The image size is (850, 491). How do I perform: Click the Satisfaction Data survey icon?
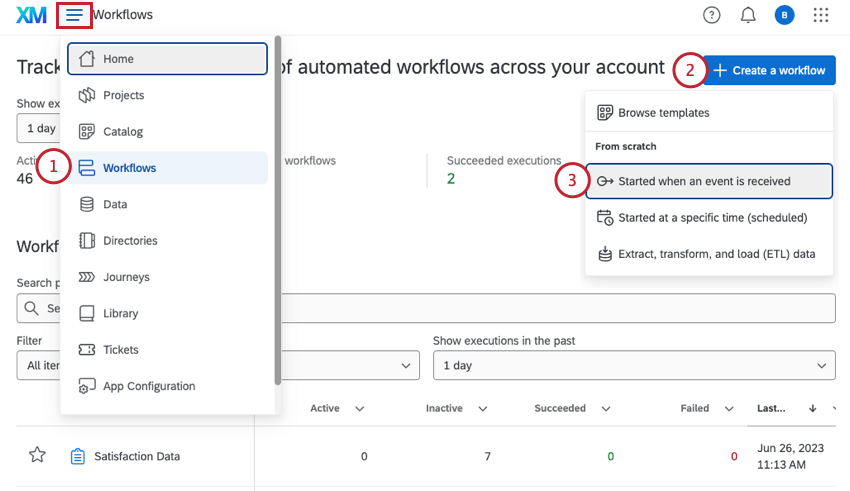(78, 456)
